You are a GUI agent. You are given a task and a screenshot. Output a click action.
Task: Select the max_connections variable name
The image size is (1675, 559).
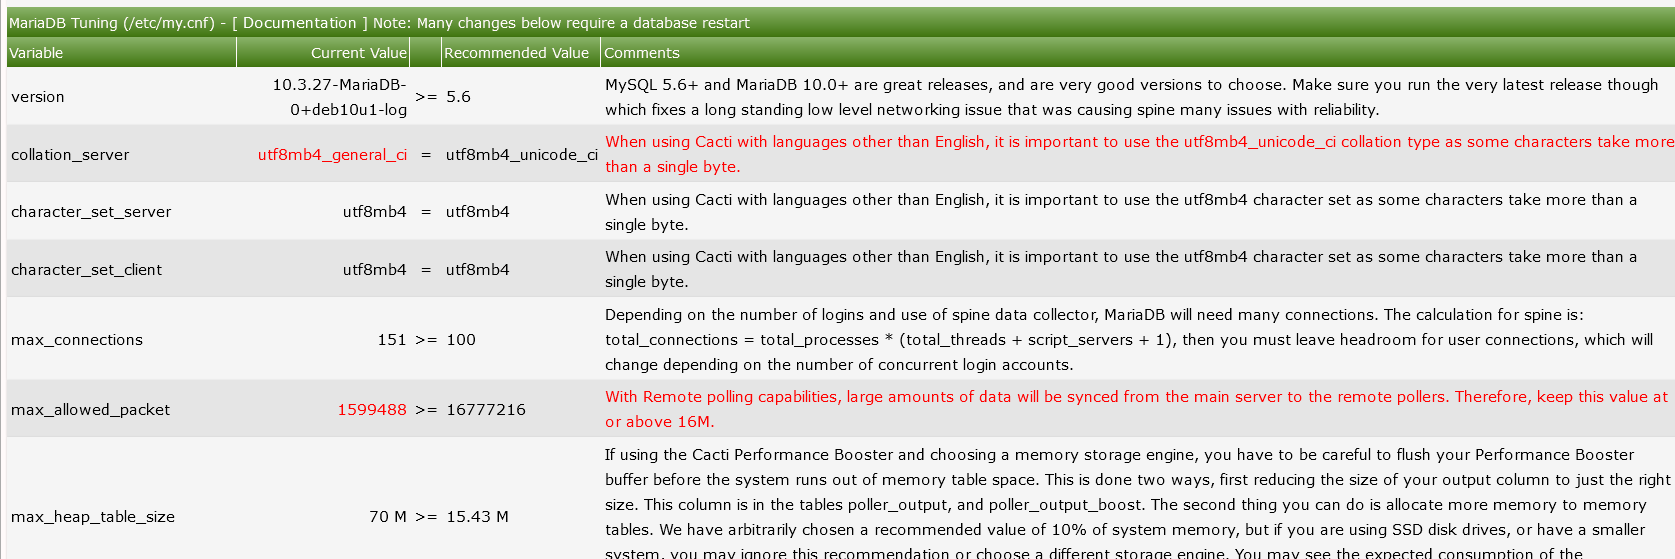pyautogui.click(x=77, y=340)
